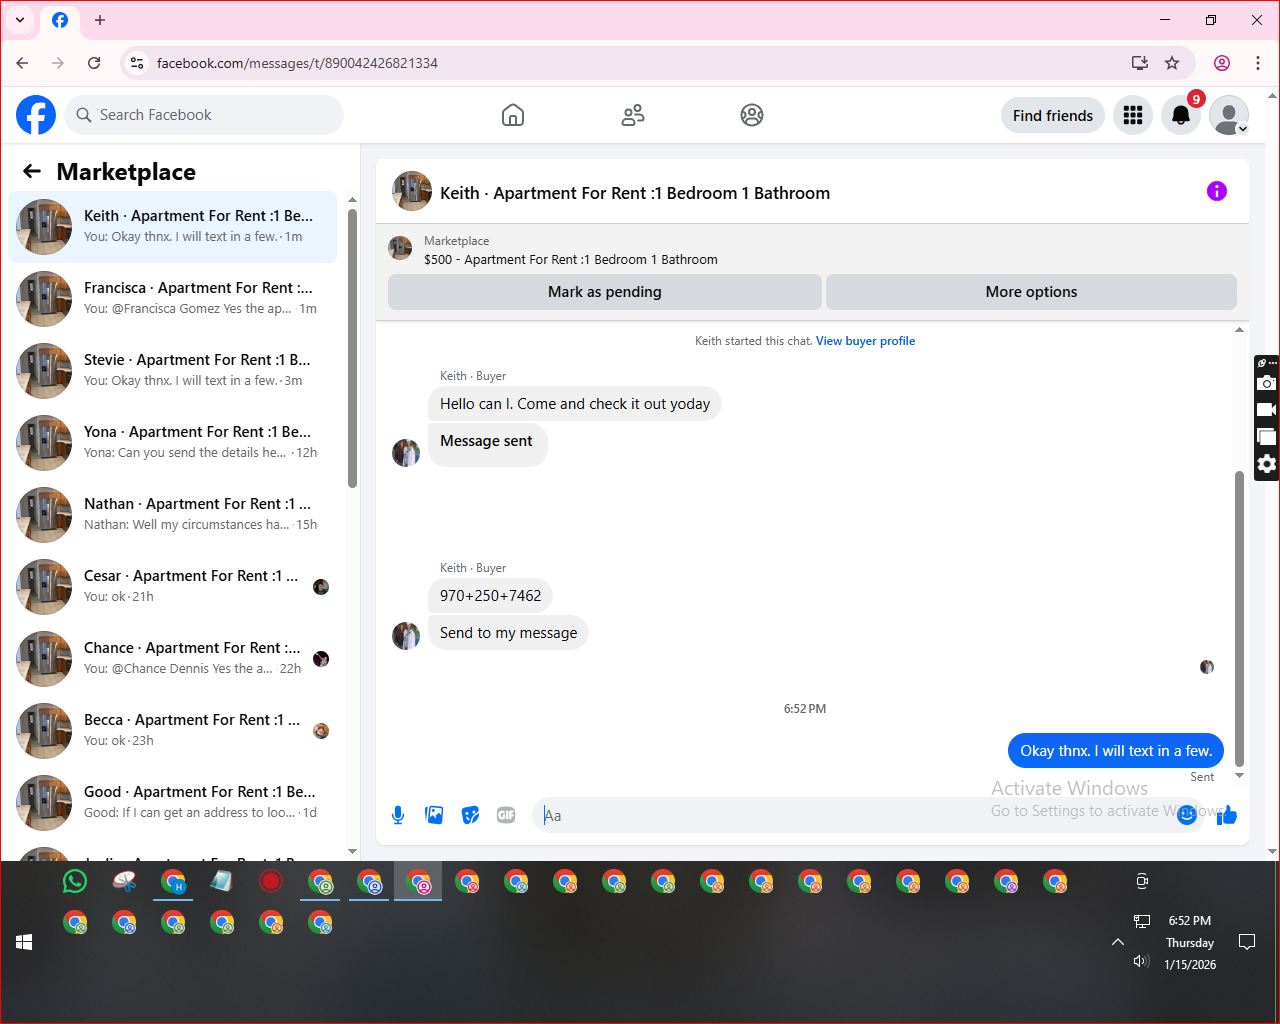Open Francisca apartment conversation
The image size is (1280, 1024).
click(x=172, y=299)
